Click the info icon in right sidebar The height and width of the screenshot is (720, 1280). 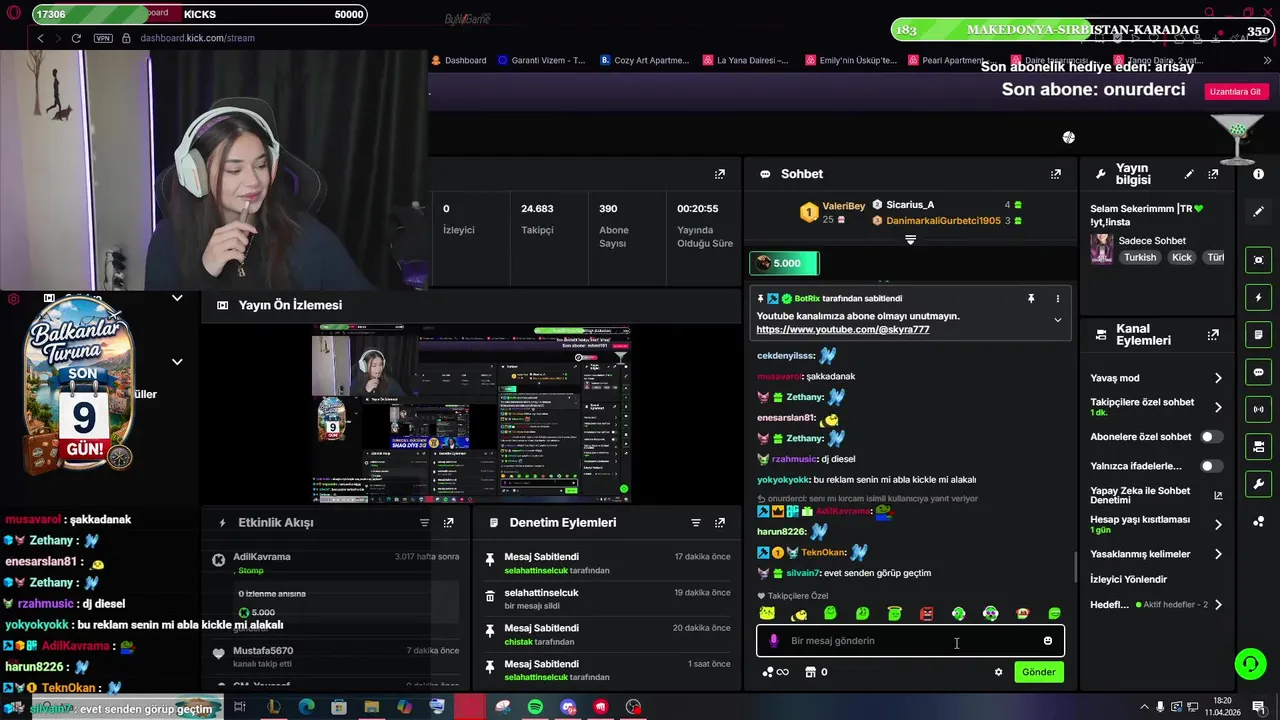click(1258, 174)
